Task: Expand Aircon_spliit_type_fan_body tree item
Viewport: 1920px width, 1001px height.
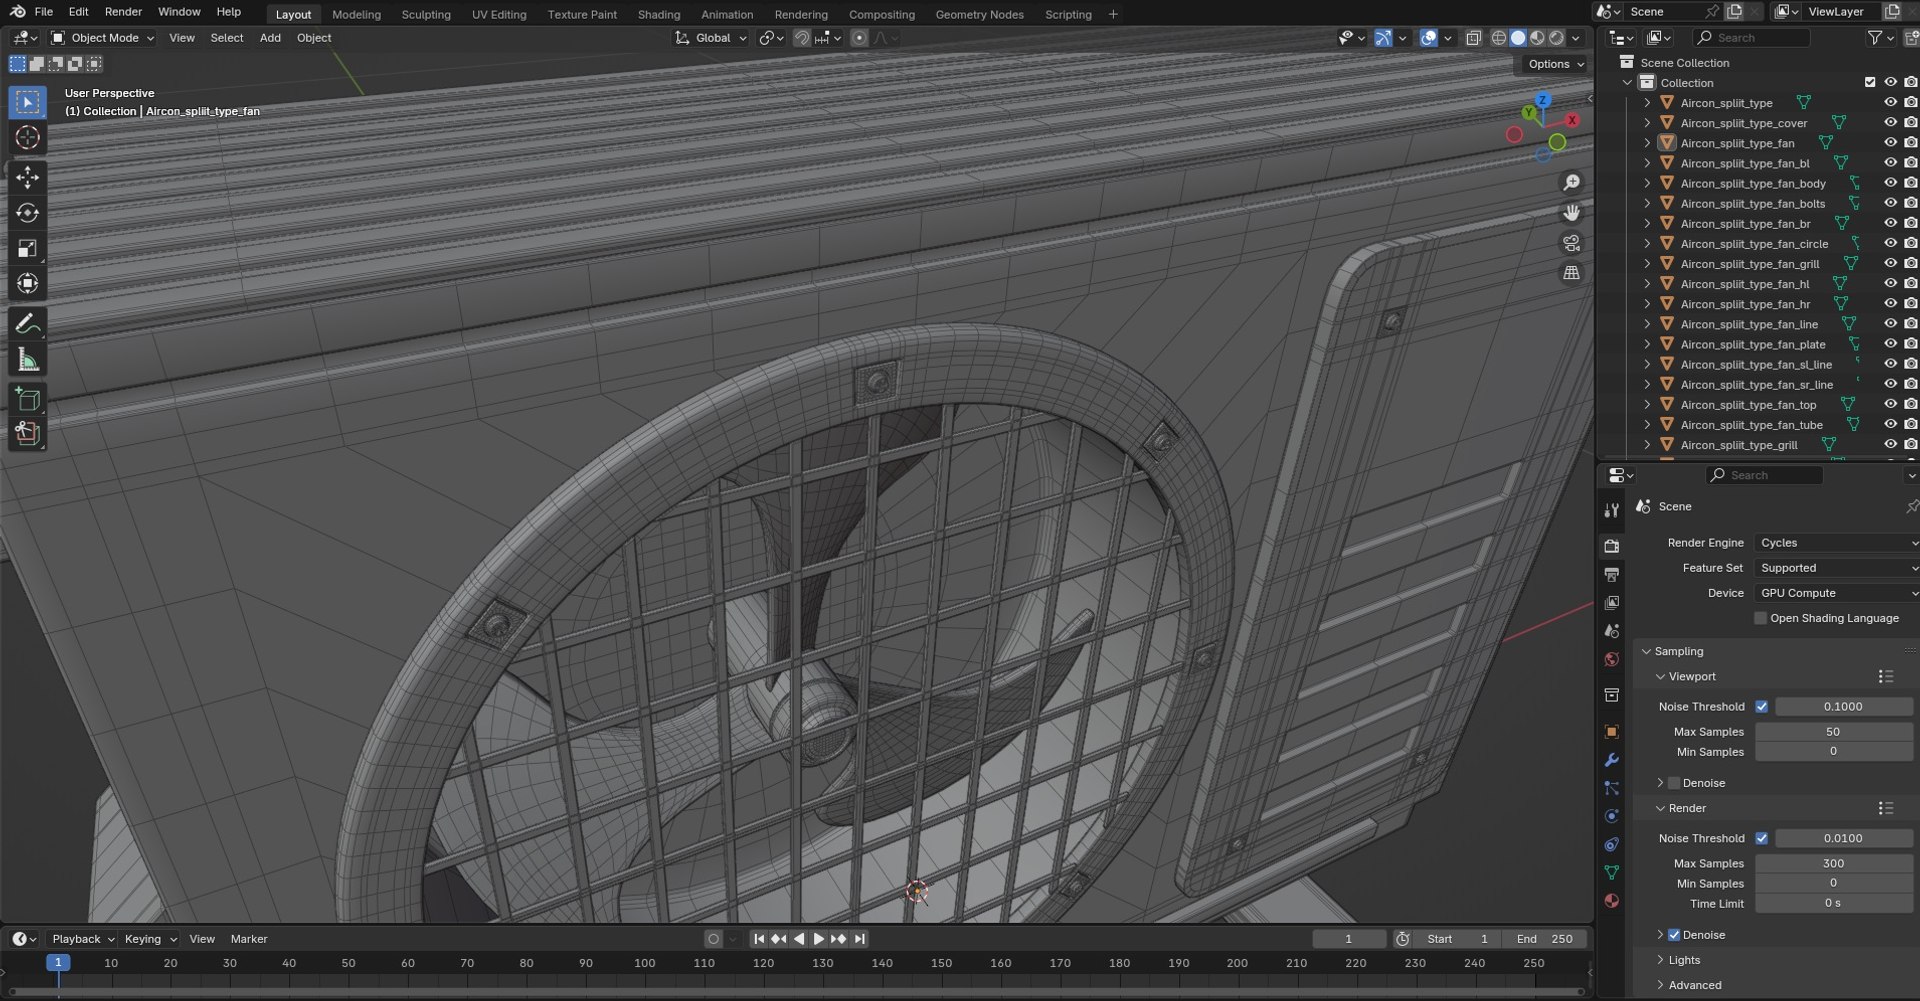Action: coord(1647,184)
